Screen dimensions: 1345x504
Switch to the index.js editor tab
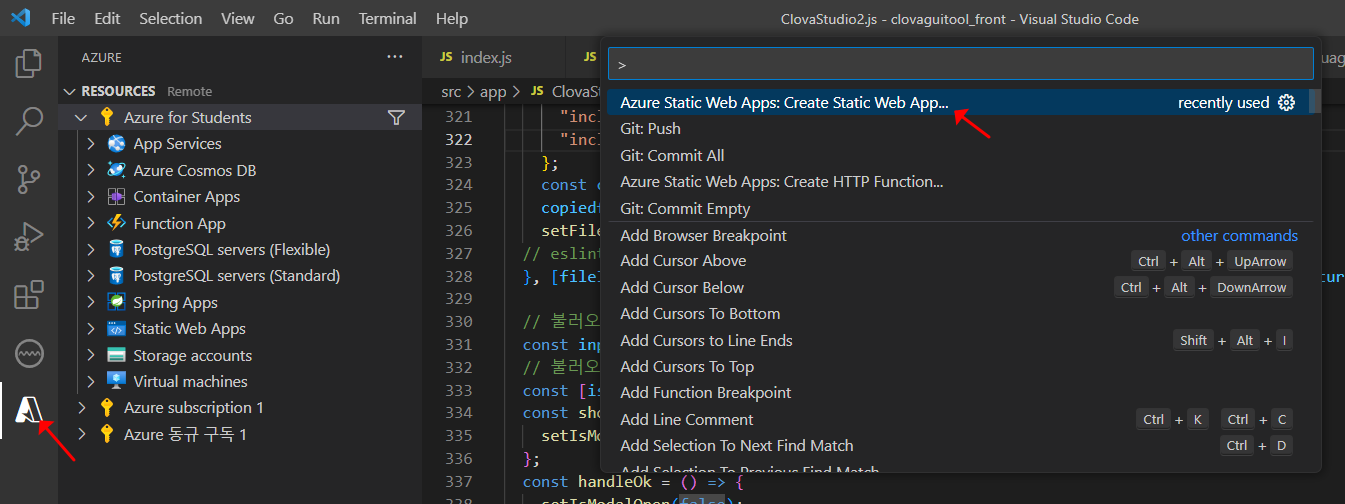point(485,58)
